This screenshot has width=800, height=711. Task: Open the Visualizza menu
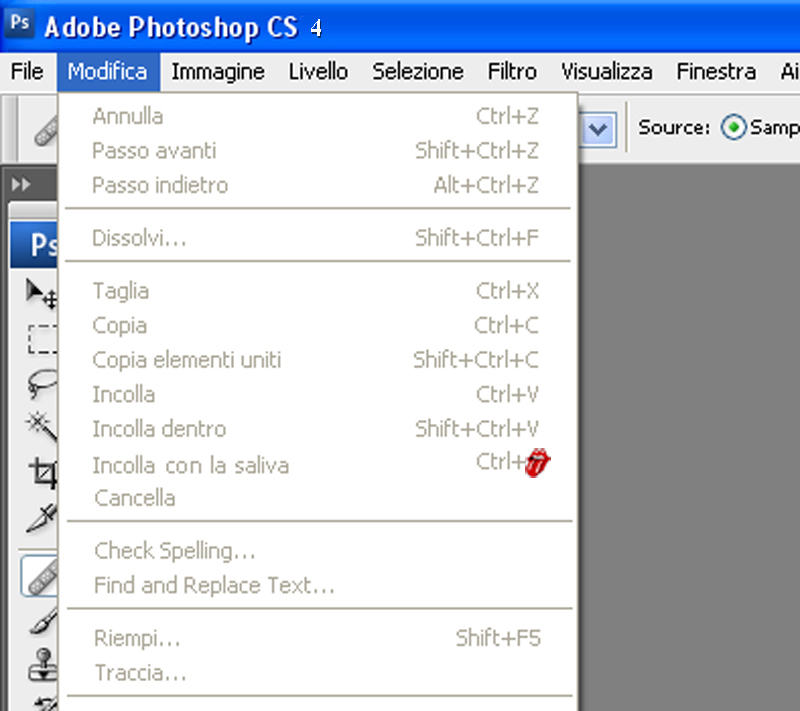point(607,71)
